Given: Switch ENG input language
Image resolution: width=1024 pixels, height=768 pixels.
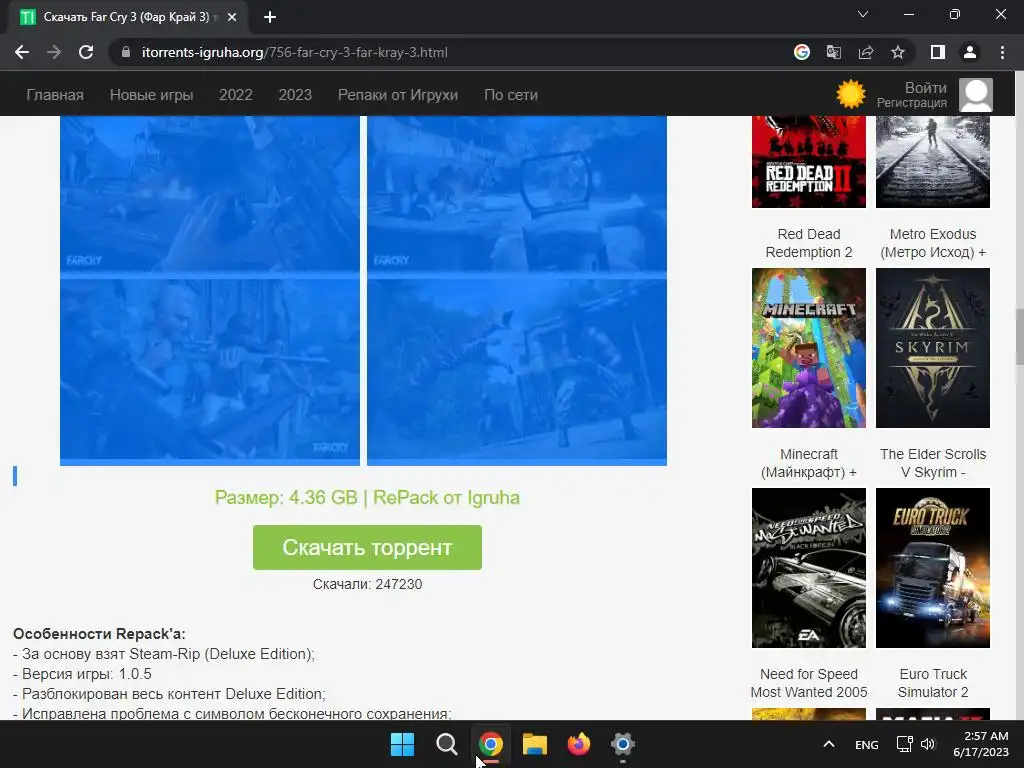Looking at the screenshot, I should pos(867,745).
